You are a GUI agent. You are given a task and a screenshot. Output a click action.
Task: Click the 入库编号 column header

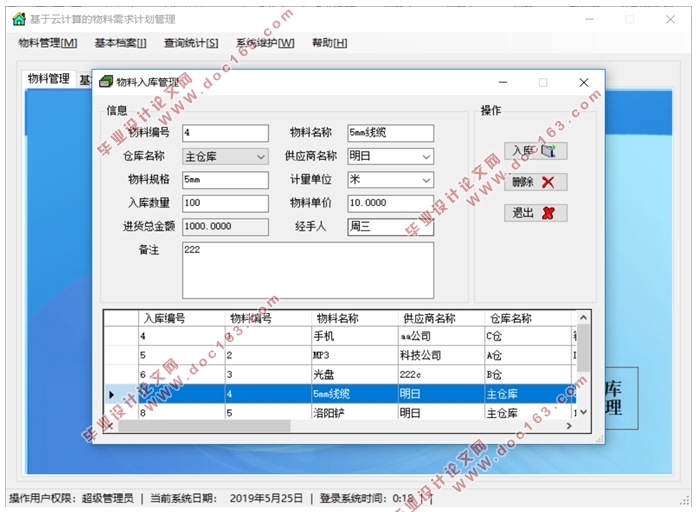point(182,318)
